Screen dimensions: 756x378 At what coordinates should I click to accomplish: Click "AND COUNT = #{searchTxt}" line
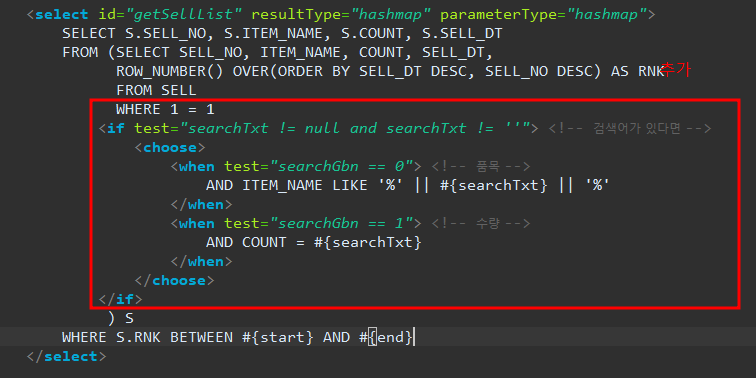(314, 243)
